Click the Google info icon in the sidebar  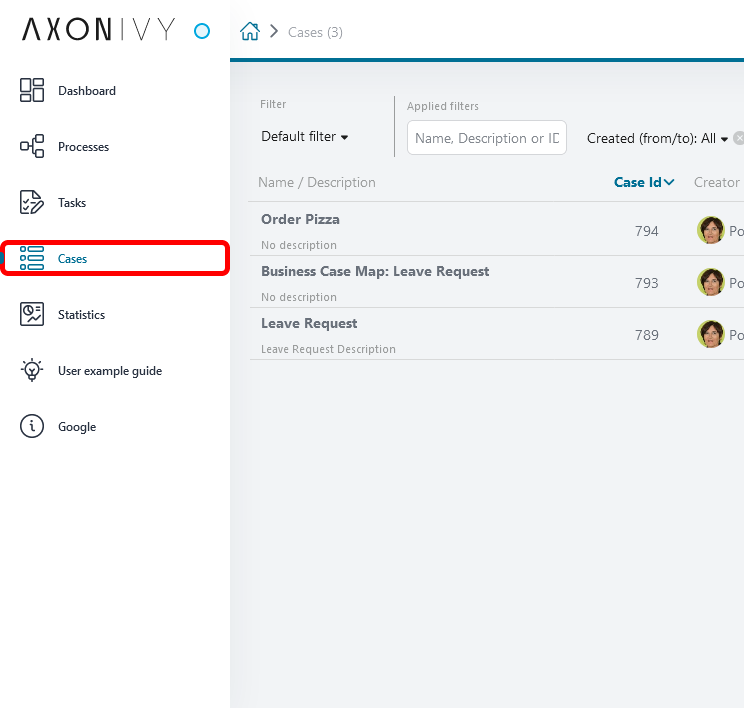[x=32, y=426]
